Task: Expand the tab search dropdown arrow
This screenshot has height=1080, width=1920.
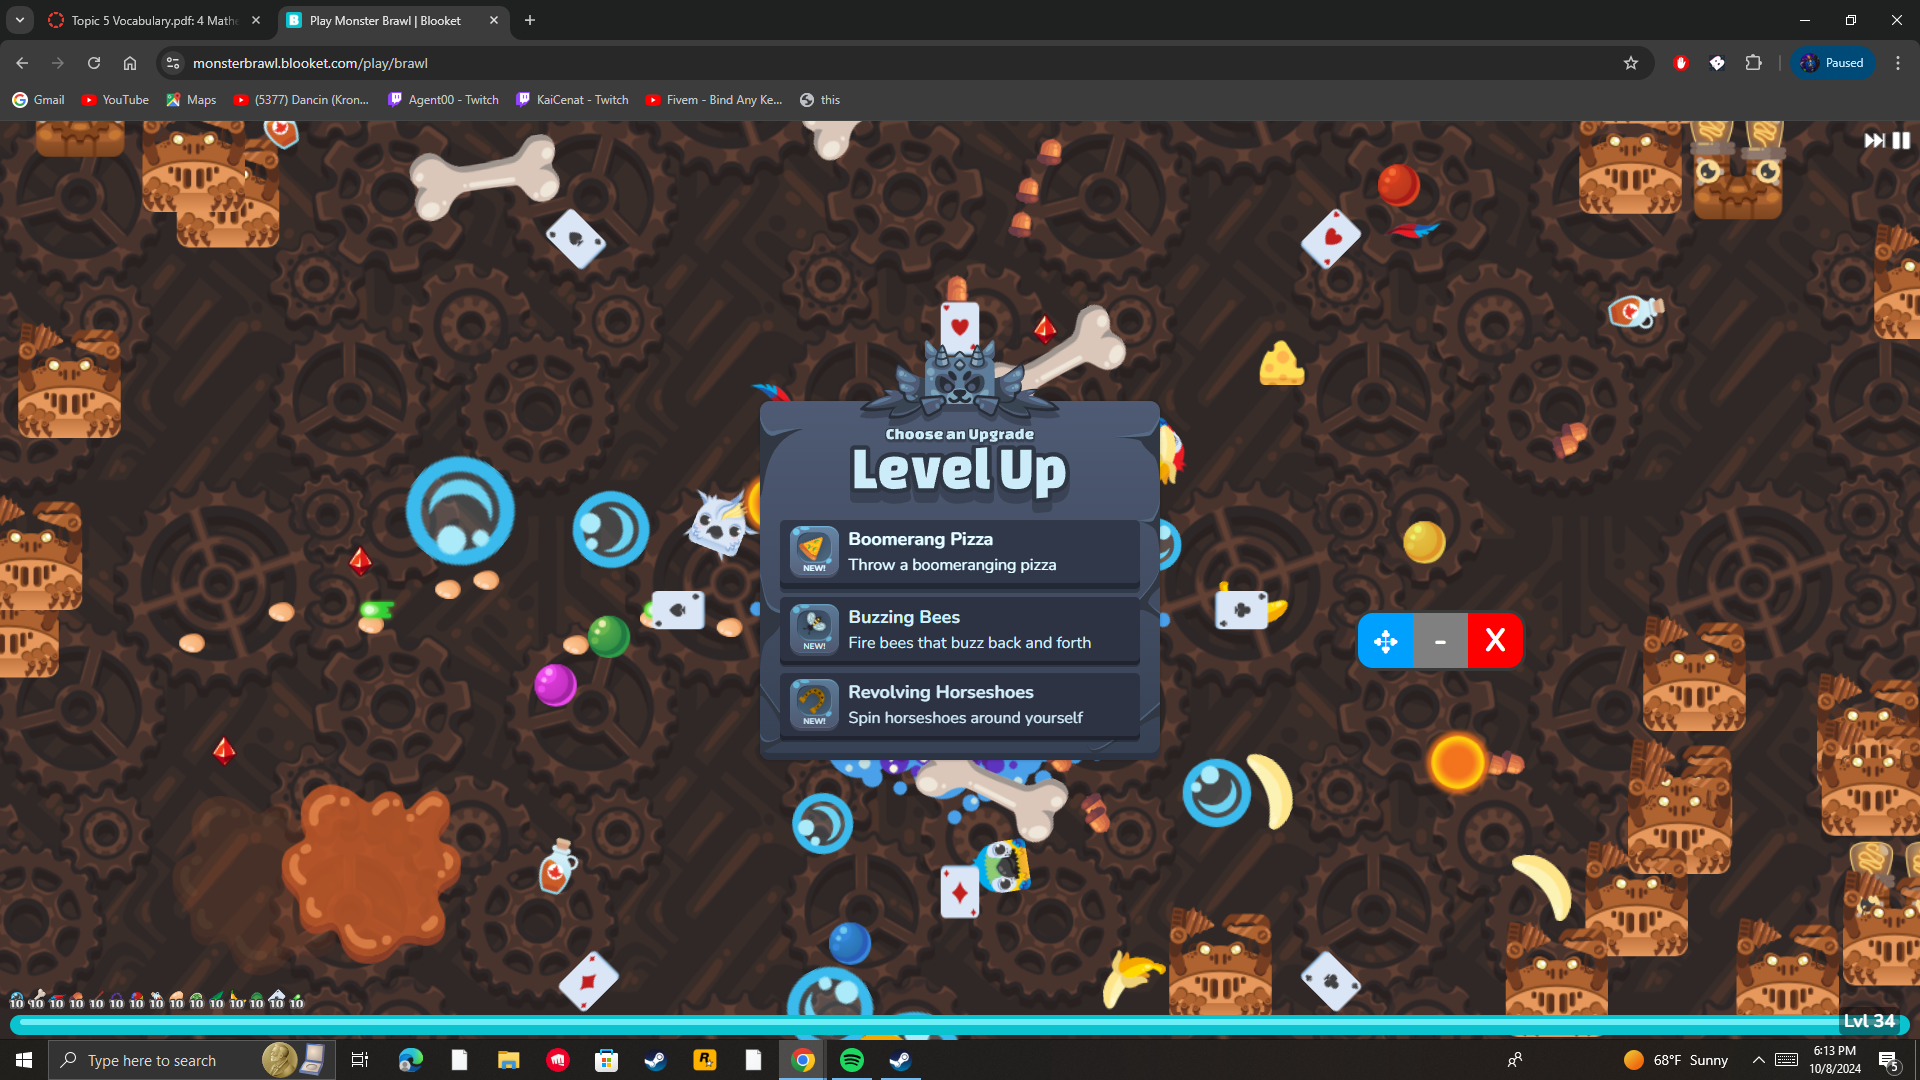Action: point(19,20)
